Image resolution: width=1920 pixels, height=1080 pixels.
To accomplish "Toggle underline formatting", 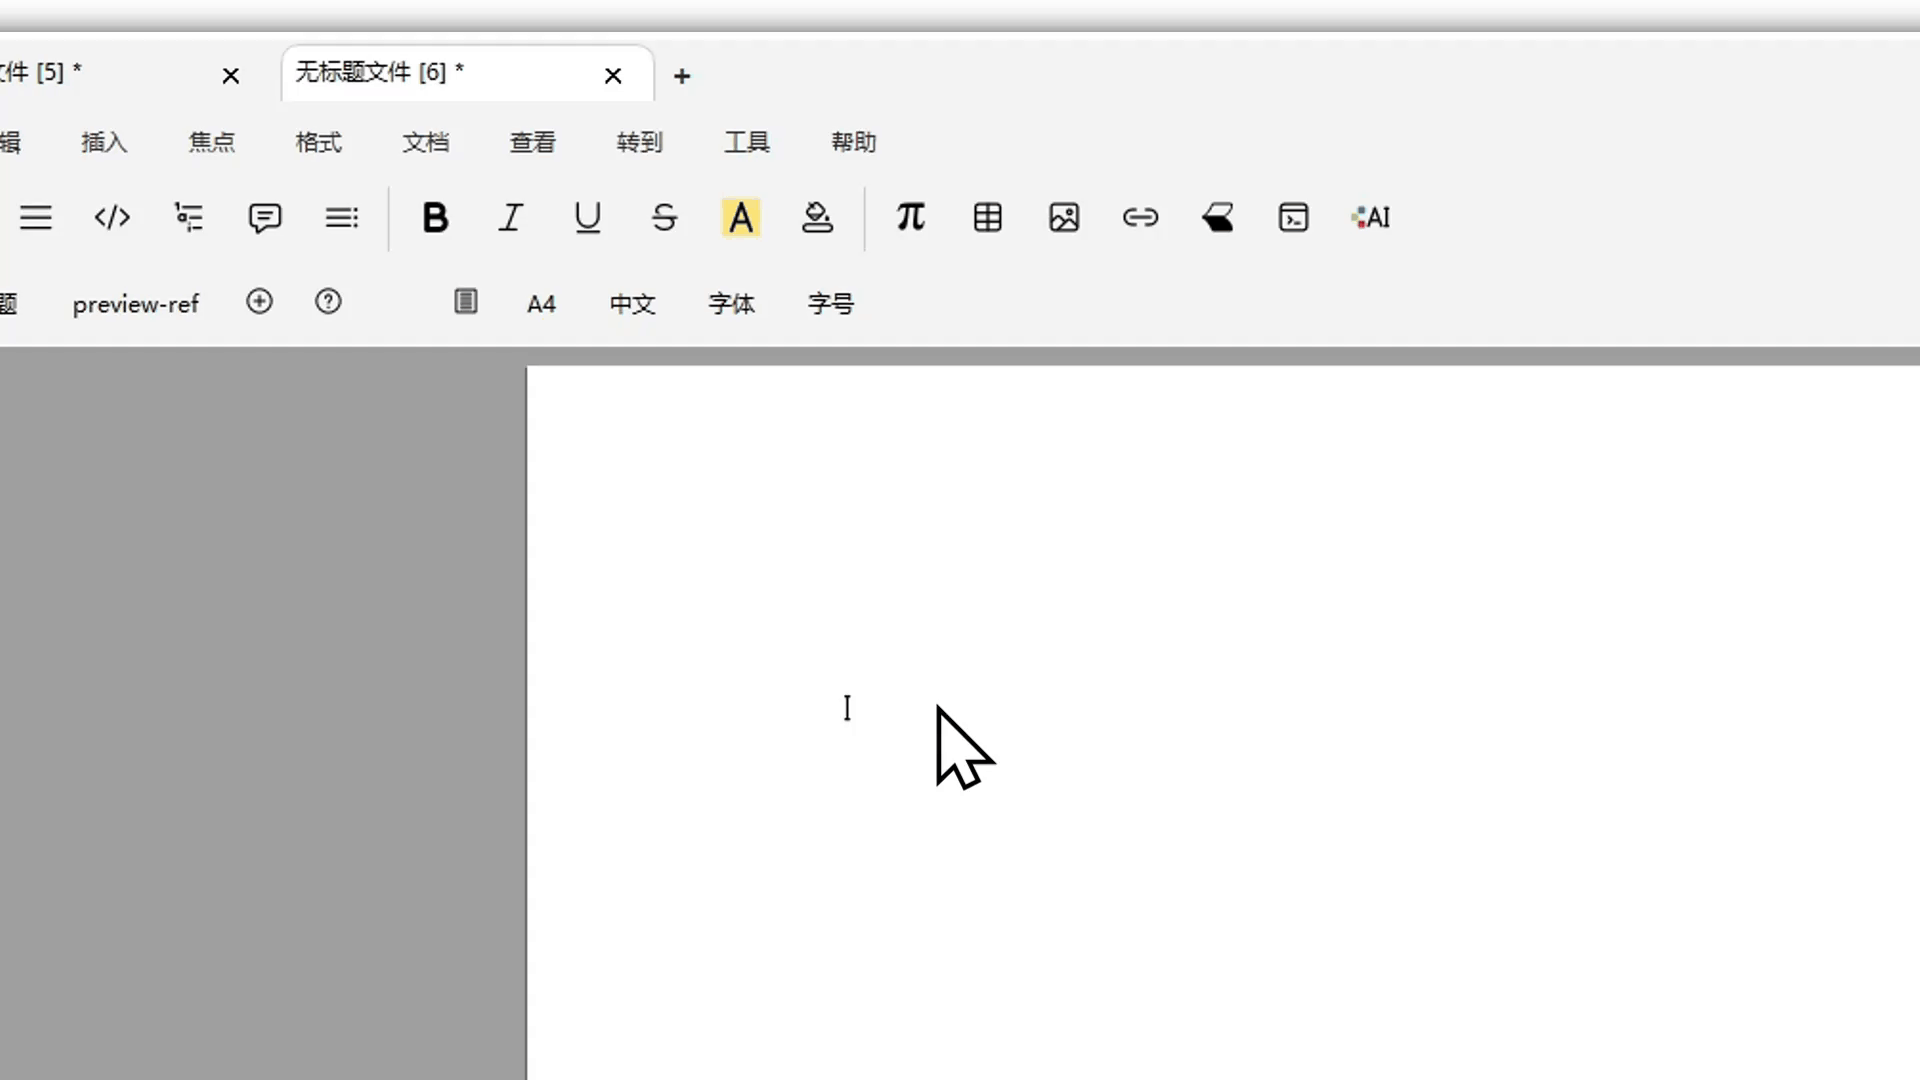I will 588,217.
